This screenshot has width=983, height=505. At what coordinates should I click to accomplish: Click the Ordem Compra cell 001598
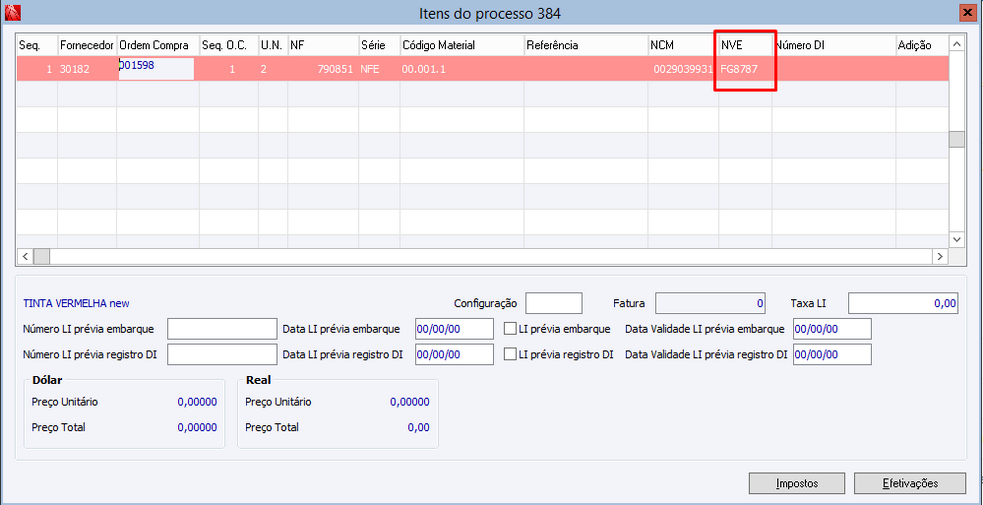(156, 69)
